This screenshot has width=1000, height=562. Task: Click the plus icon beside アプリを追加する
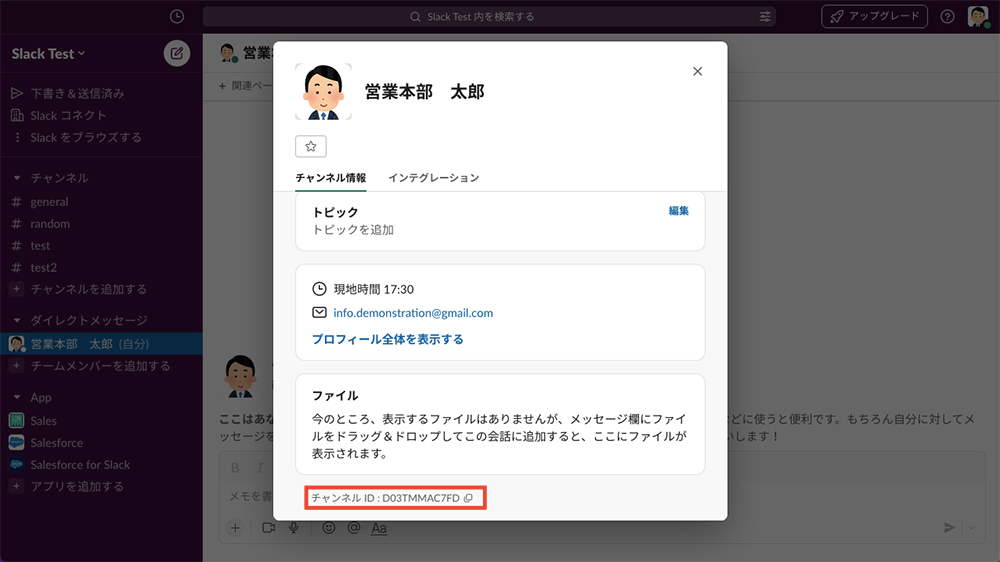(x=17, y=486)
